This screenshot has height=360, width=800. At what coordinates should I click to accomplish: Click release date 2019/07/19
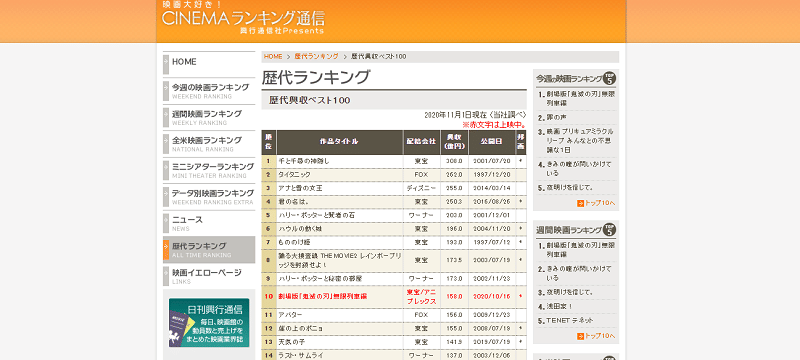[492, 342]
